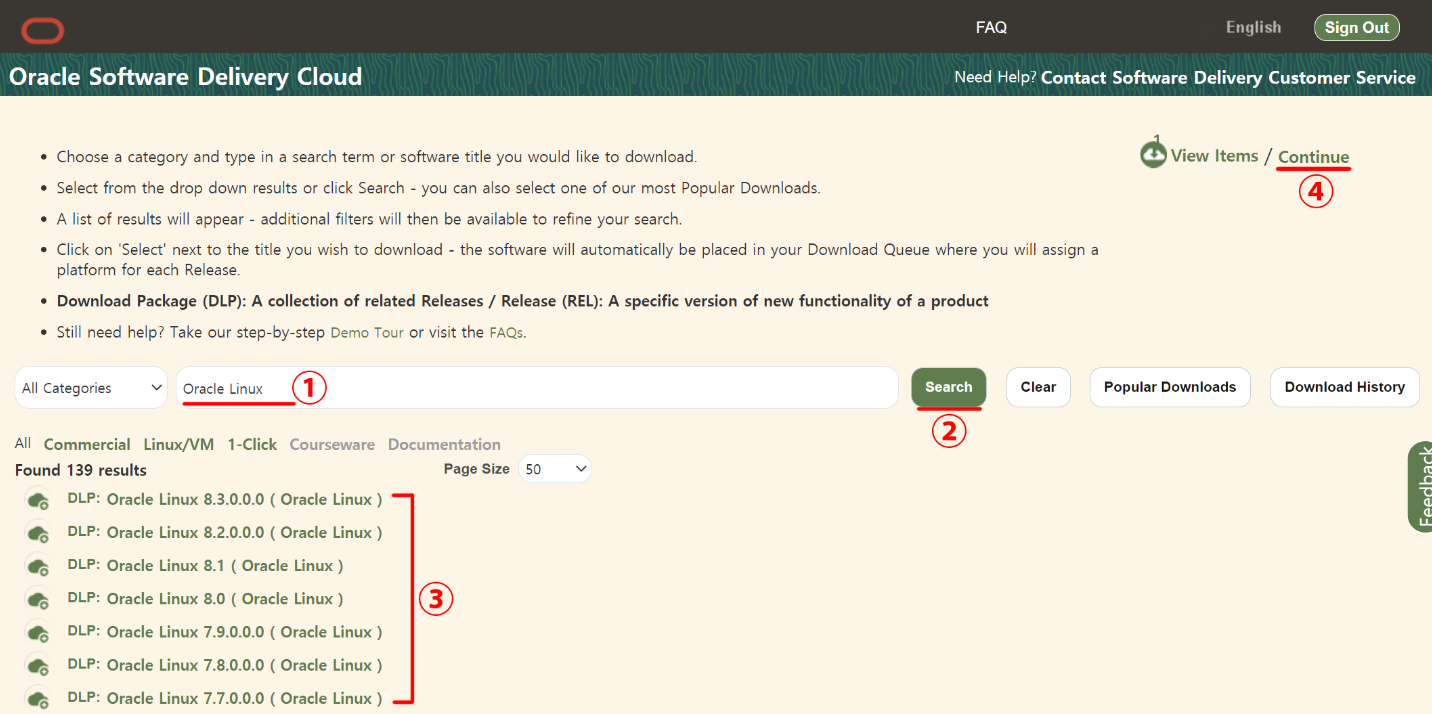Screen dimensions: 1432x714
Task: Open the All Categories dropdown
Action: tap(91, 388)
